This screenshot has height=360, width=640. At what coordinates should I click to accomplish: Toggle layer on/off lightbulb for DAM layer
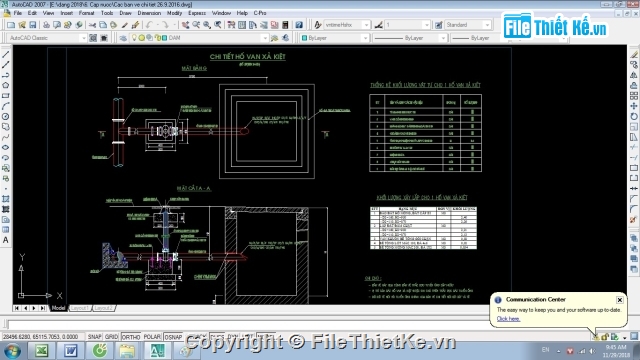pyautogui.click(x=134, y=38)
